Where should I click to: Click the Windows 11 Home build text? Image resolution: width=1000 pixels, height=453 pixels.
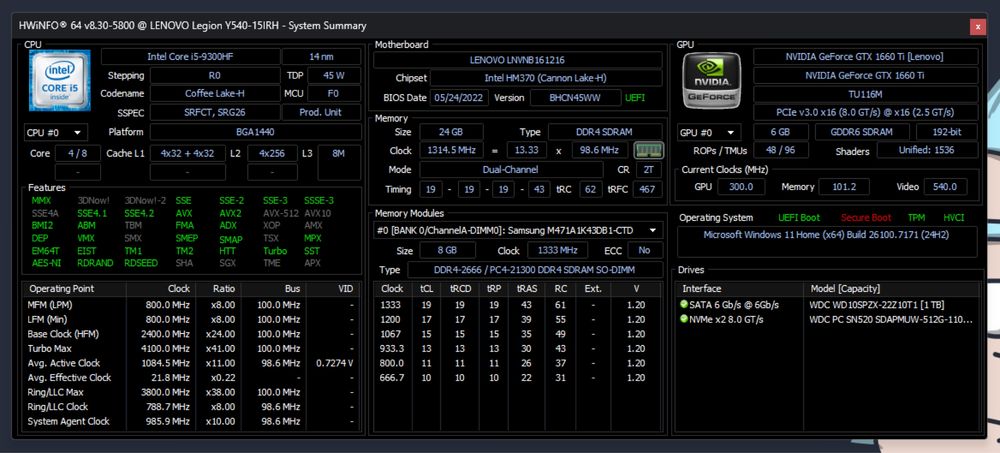826,234
